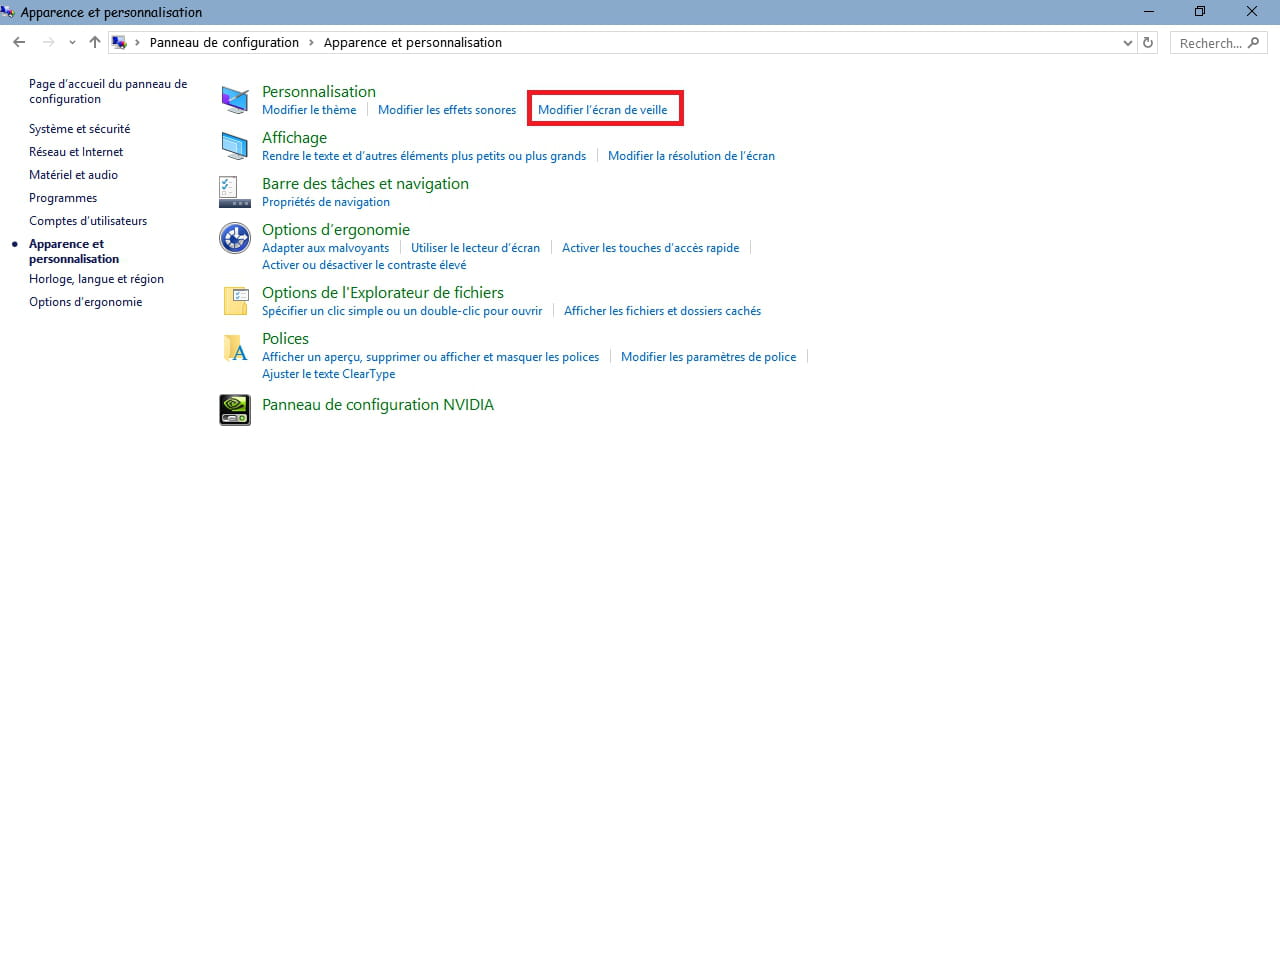Click Afficher un aperçu, supprimer ou afficher polices

pos(430,357)
